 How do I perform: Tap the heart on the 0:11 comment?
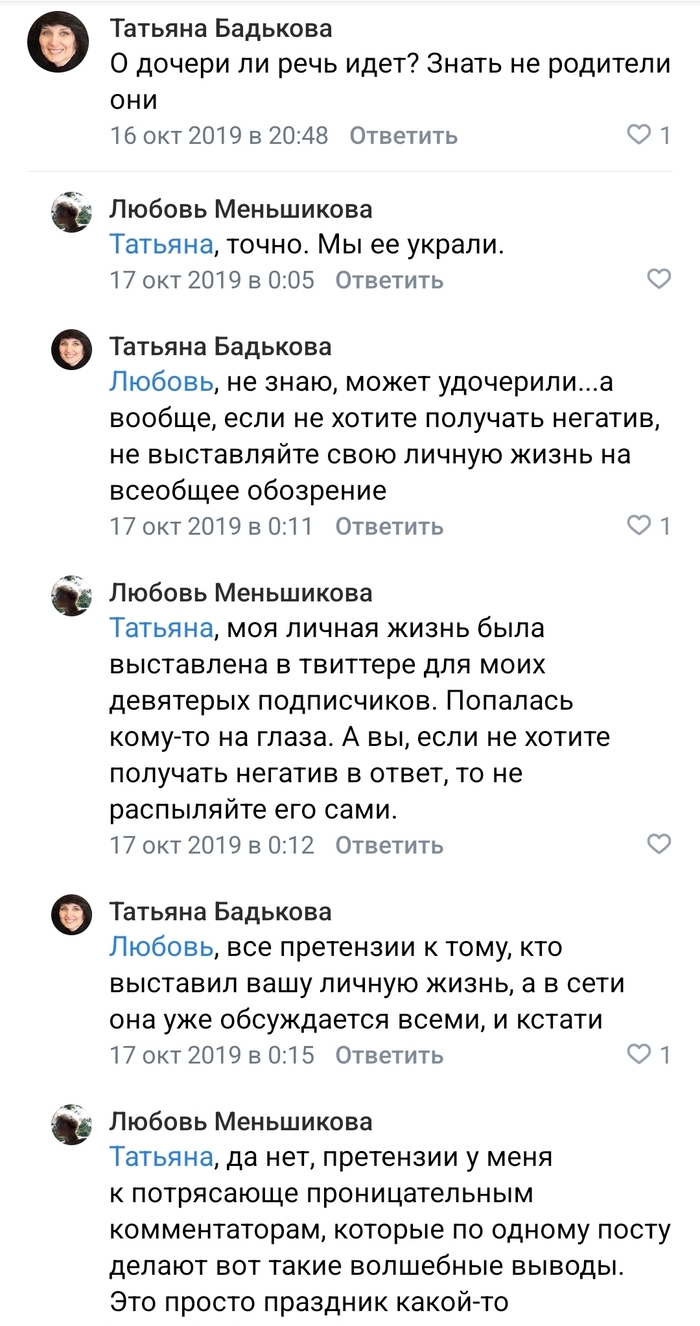click(638, 525)
